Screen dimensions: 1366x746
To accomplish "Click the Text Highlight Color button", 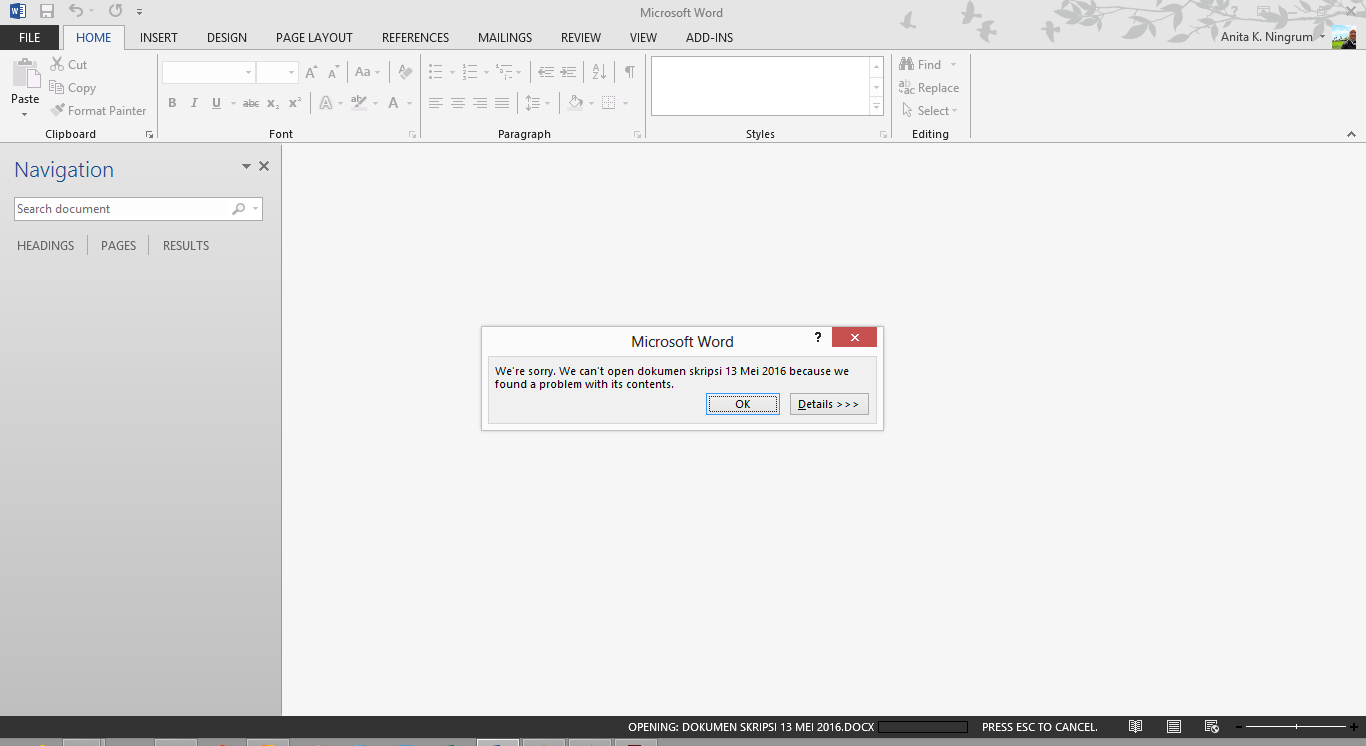I will 359,103.
